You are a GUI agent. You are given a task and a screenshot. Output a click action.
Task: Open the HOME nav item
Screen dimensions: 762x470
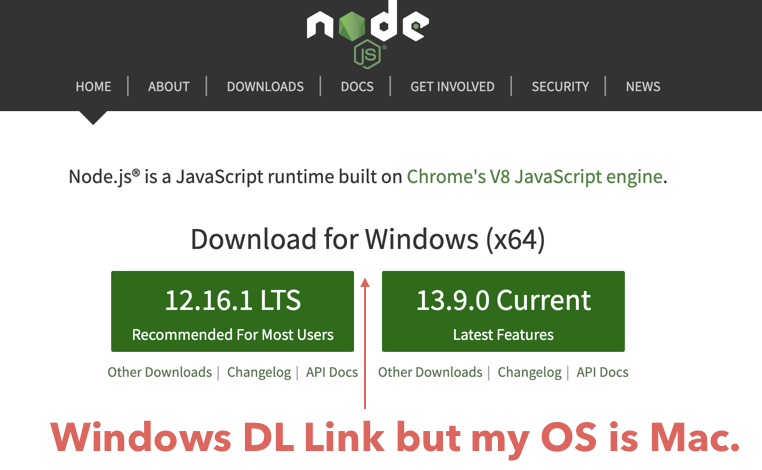93,87
